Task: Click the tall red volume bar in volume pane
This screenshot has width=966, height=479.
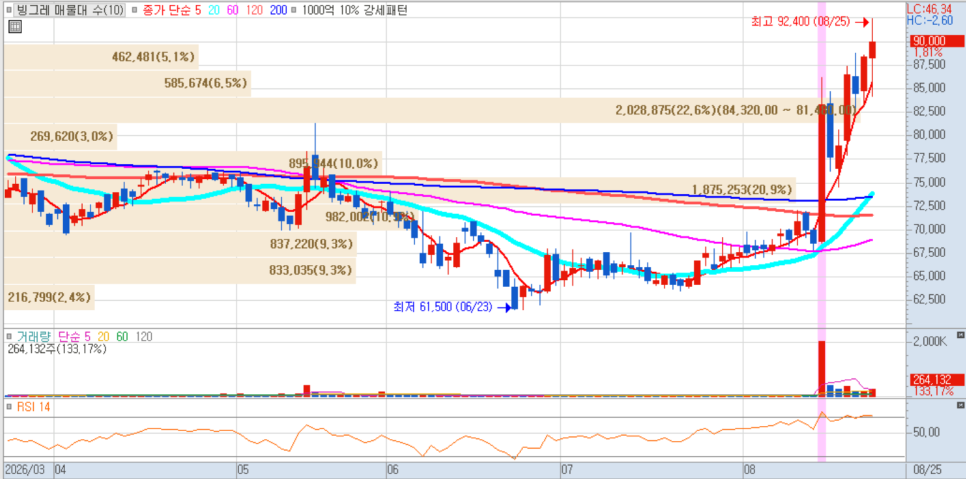Action: click(821, 368)
